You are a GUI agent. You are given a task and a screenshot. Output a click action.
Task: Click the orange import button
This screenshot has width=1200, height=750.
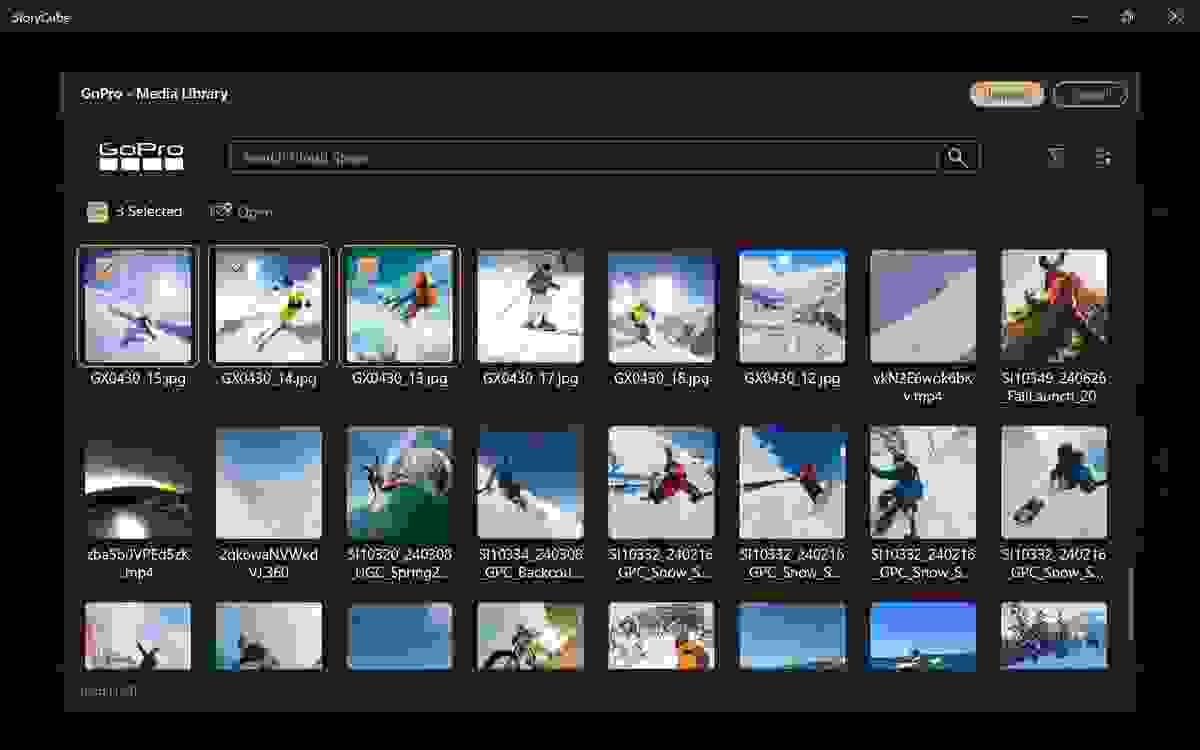(1006, 94)
